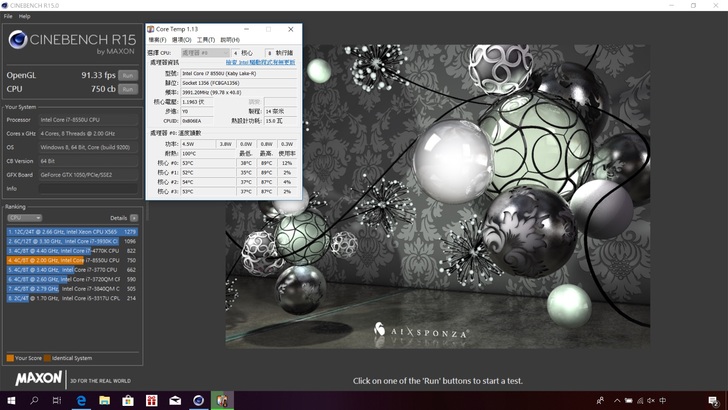Select the Intel Xeon X5650 ranking entry

coord(70,231)
